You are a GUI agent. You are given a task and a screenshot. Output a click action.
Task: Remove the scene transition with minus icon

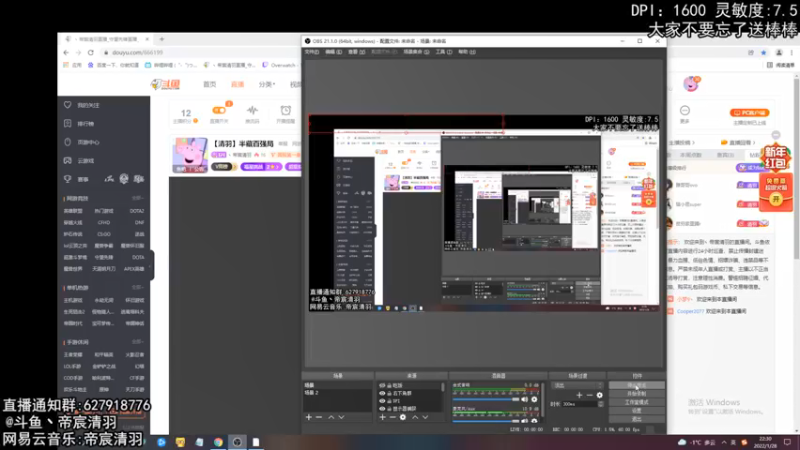click(x=589, y=395)
